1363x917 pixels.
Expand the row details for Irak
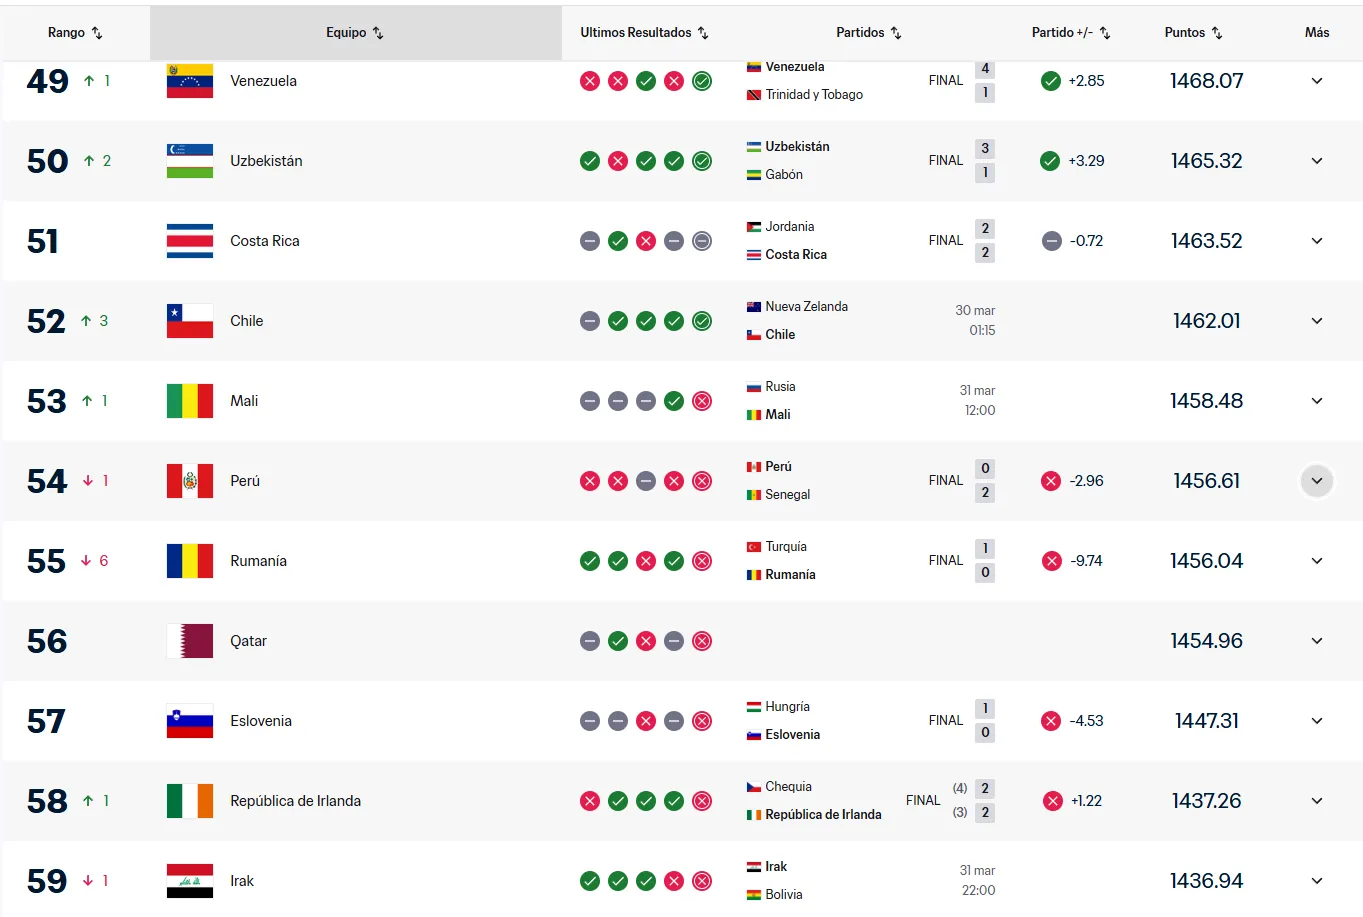(x=1316, y=881)
